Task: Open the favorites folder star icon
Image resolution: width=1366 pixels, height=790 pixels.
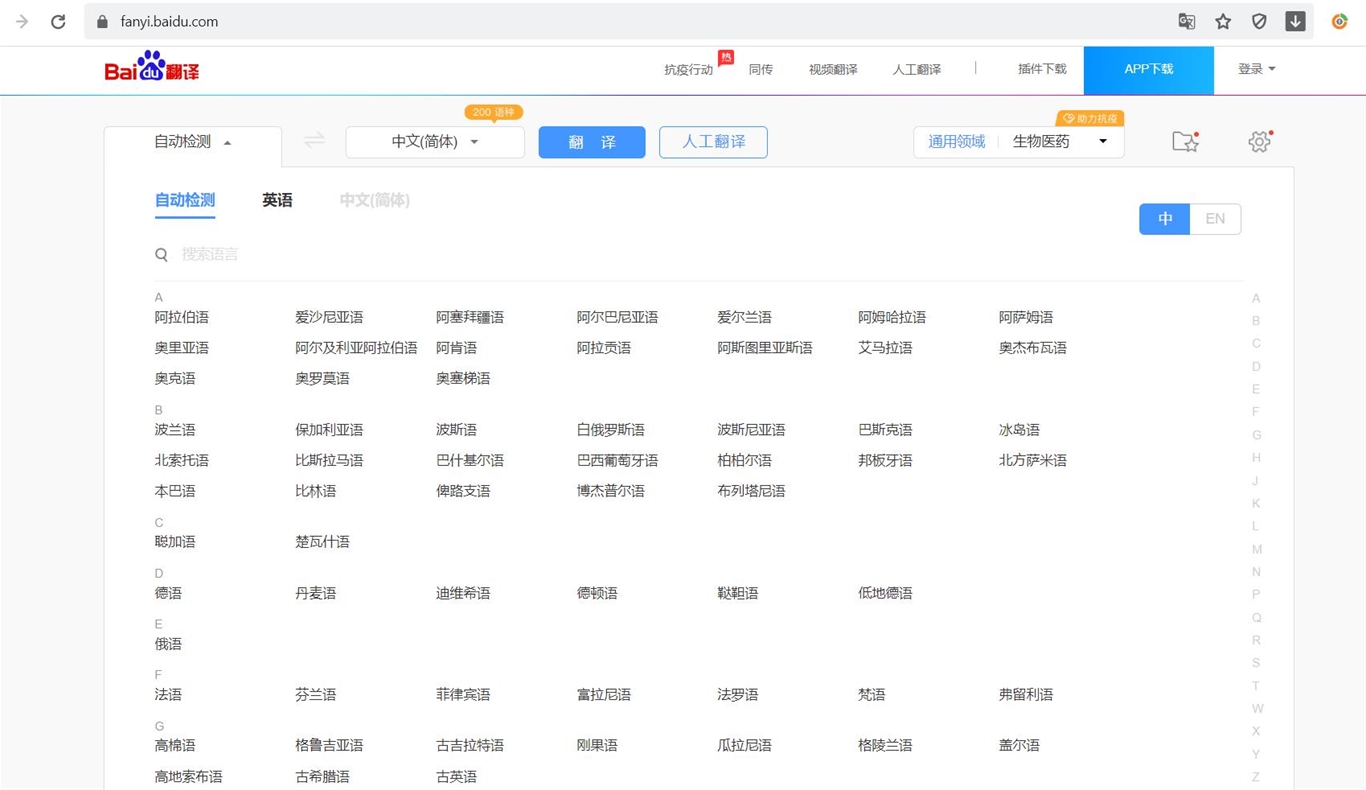Action: pos(1185,141)
